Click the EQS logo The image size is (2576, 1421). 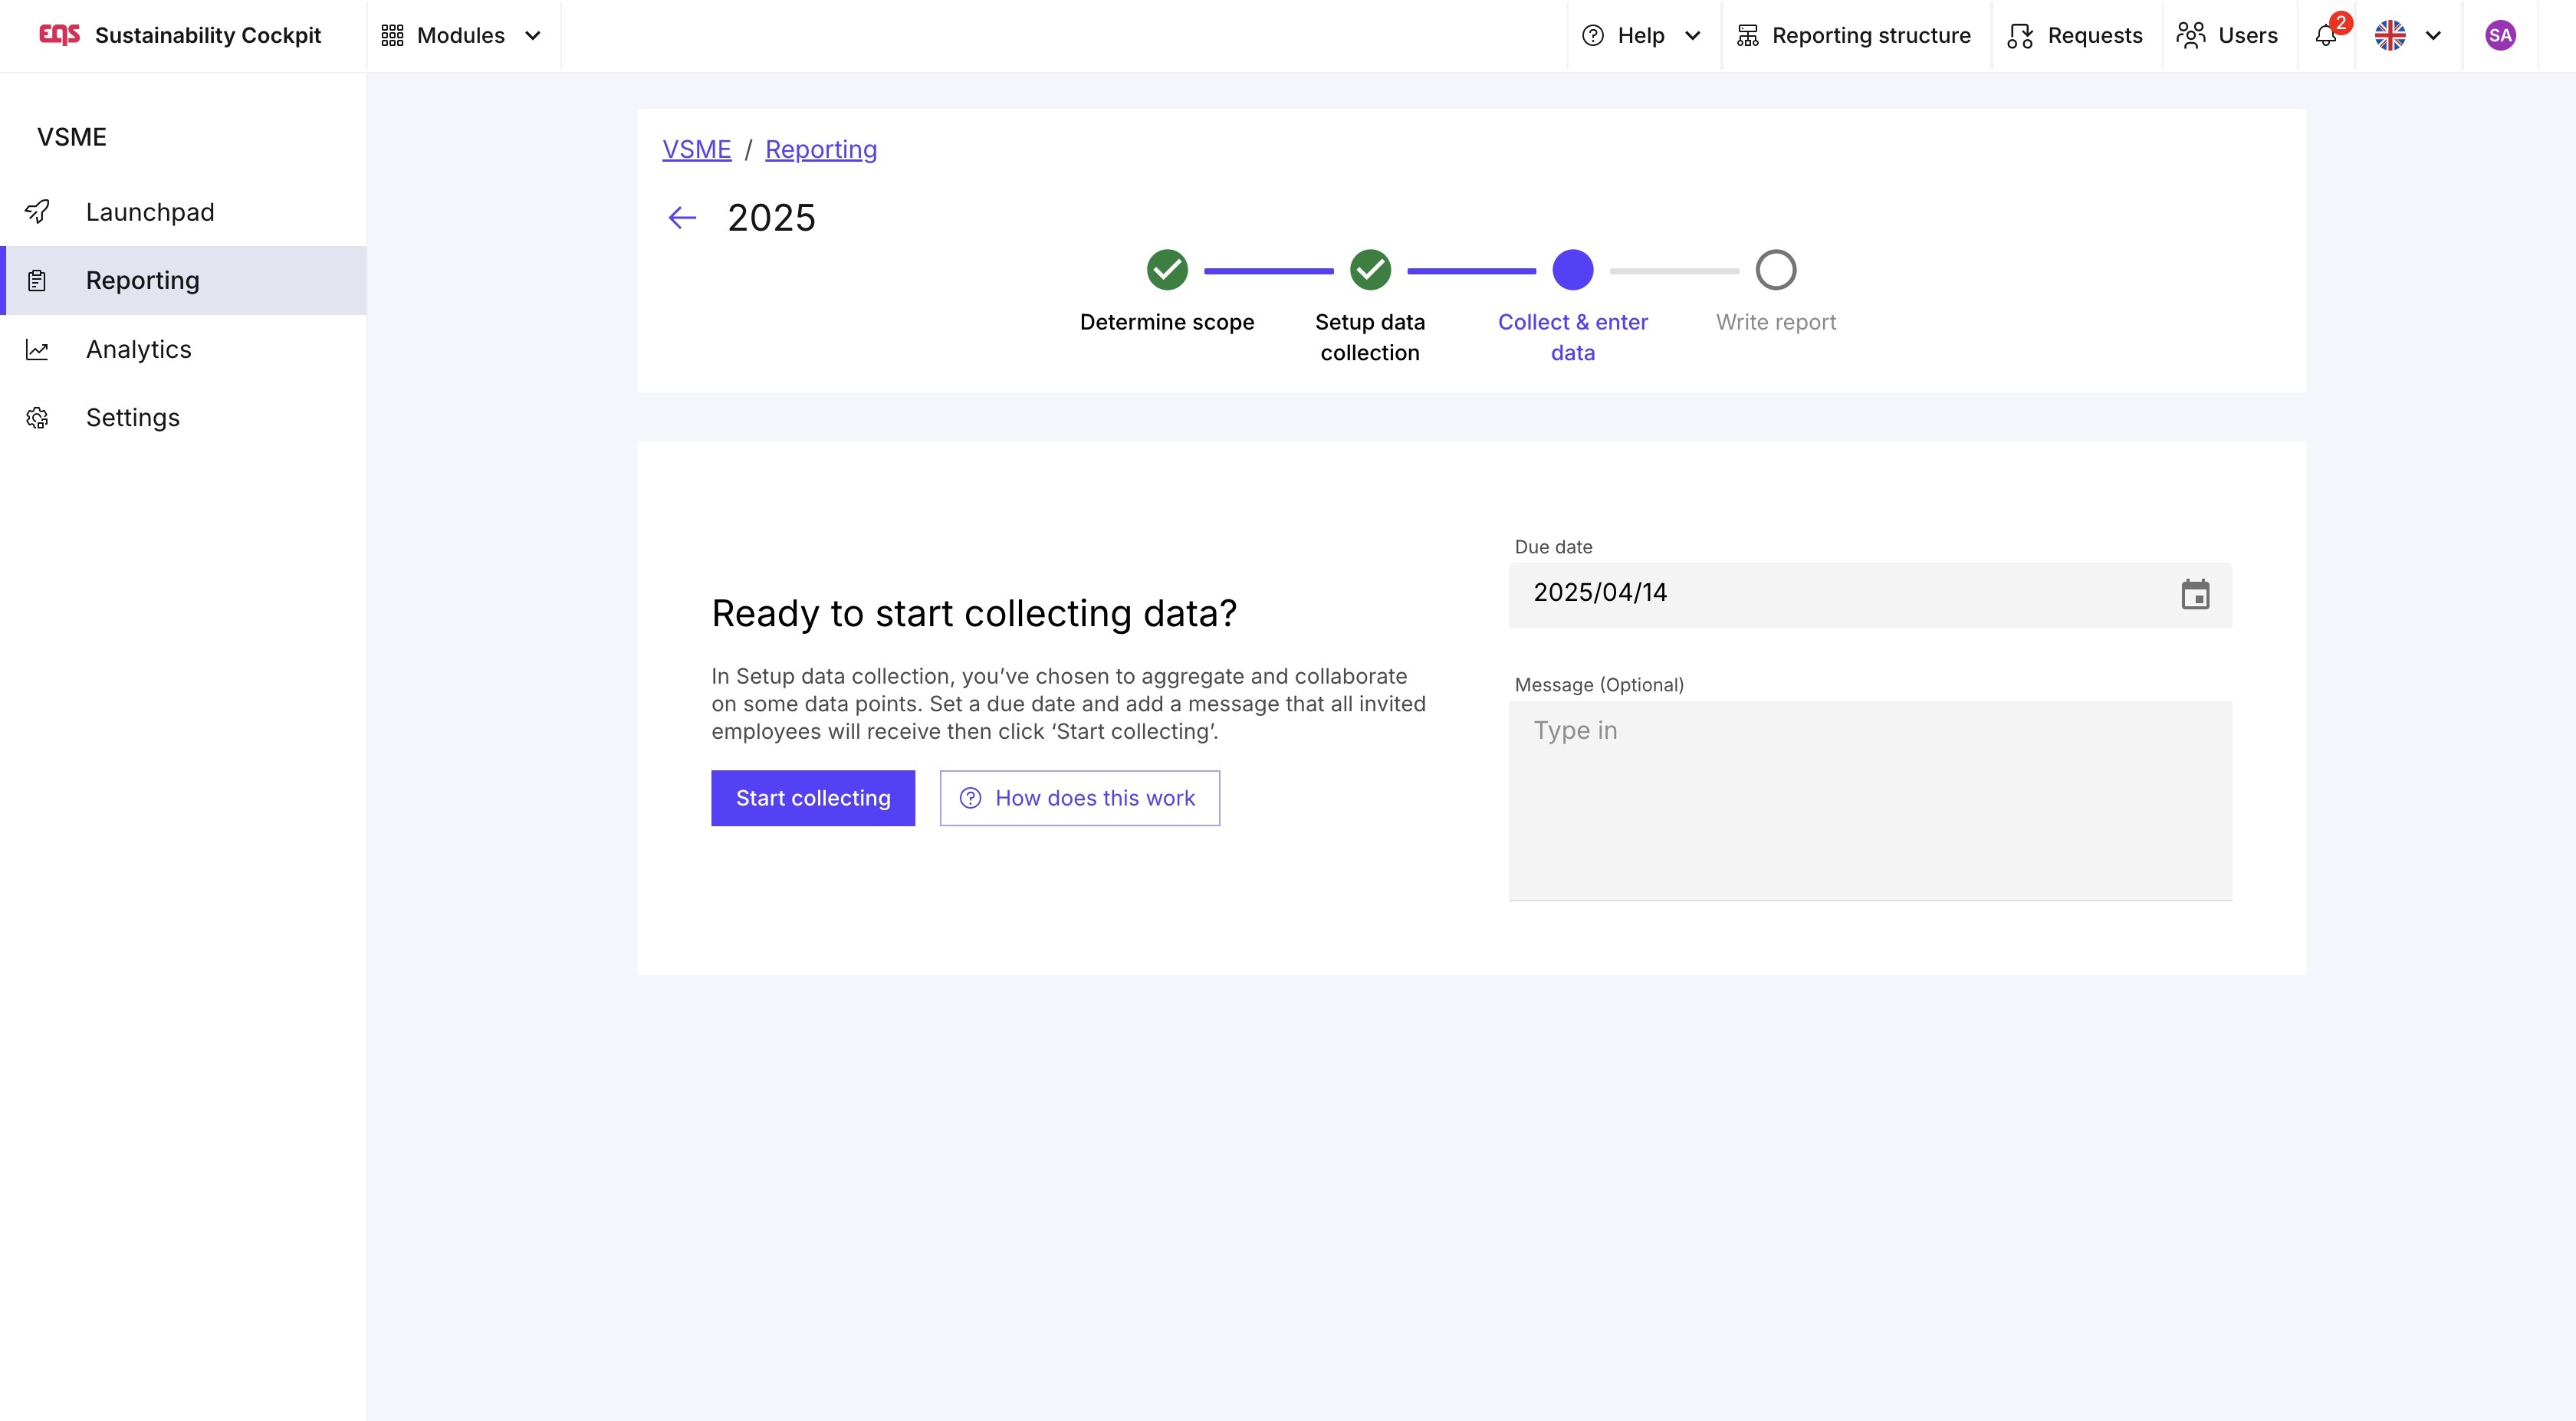pos(59,35)
